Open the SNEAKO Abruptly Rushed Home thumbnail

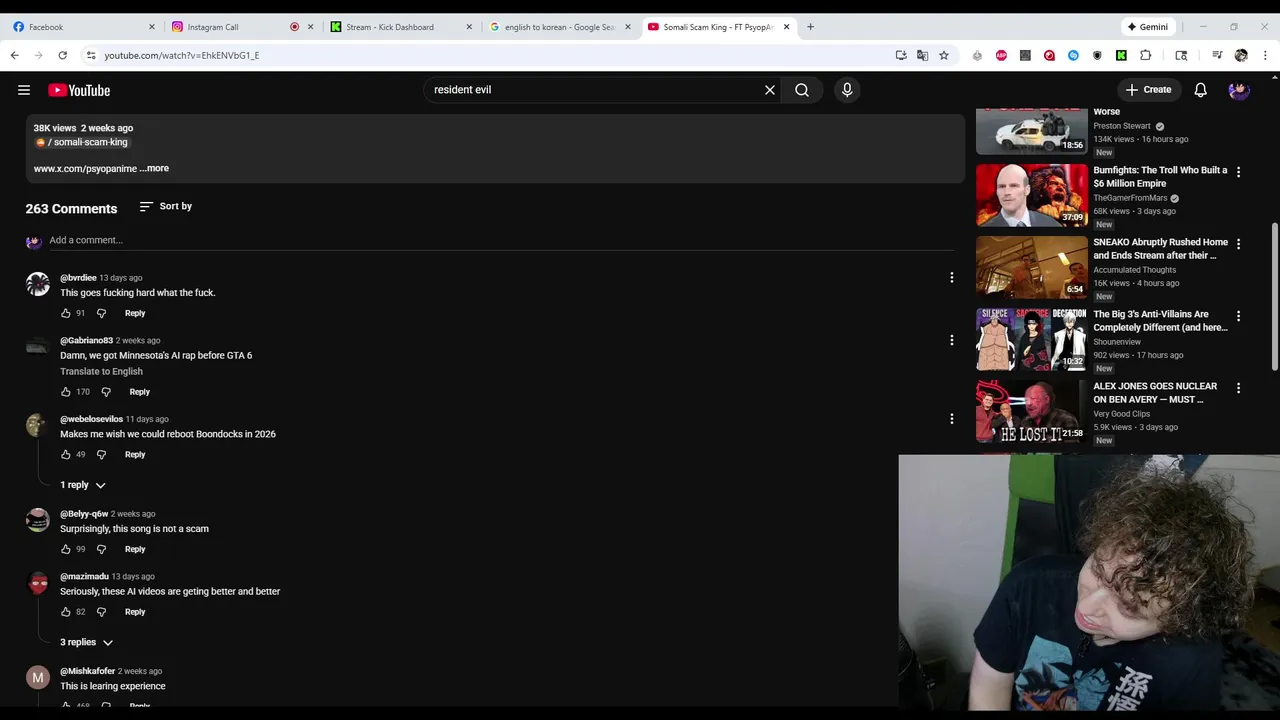click(x=1031, y=268)
